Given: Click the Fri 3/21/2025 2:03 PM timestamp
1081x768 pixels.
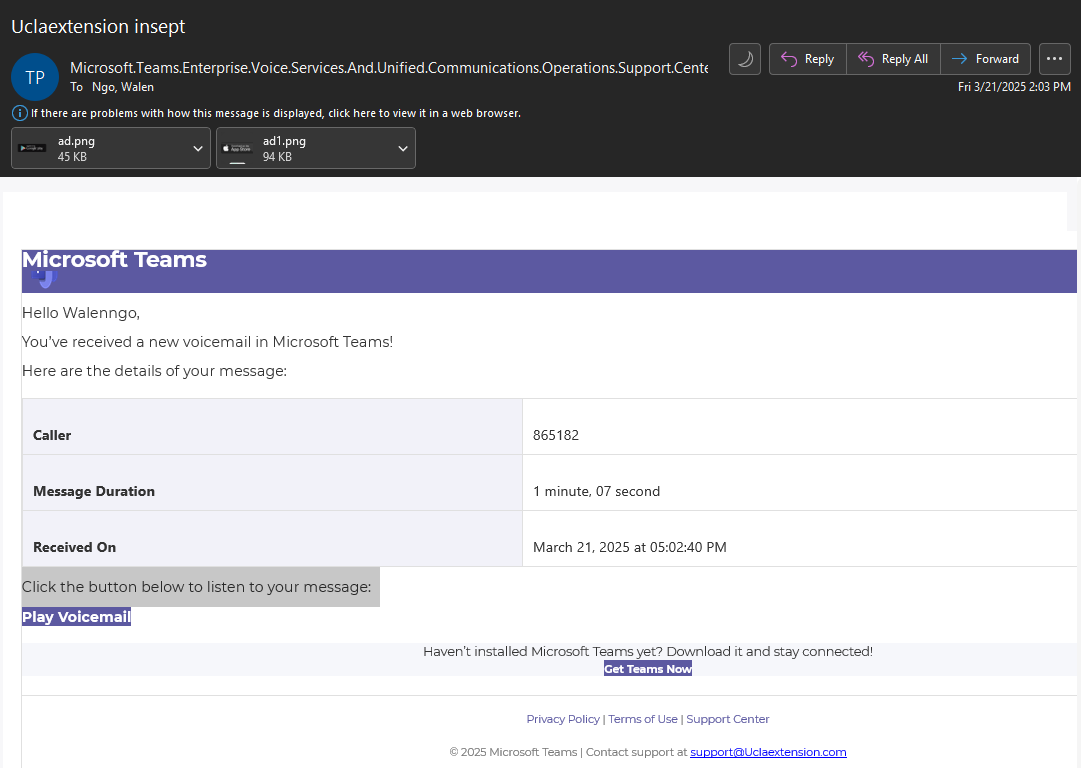Looking at the screenshot, I should (1014, 87).
